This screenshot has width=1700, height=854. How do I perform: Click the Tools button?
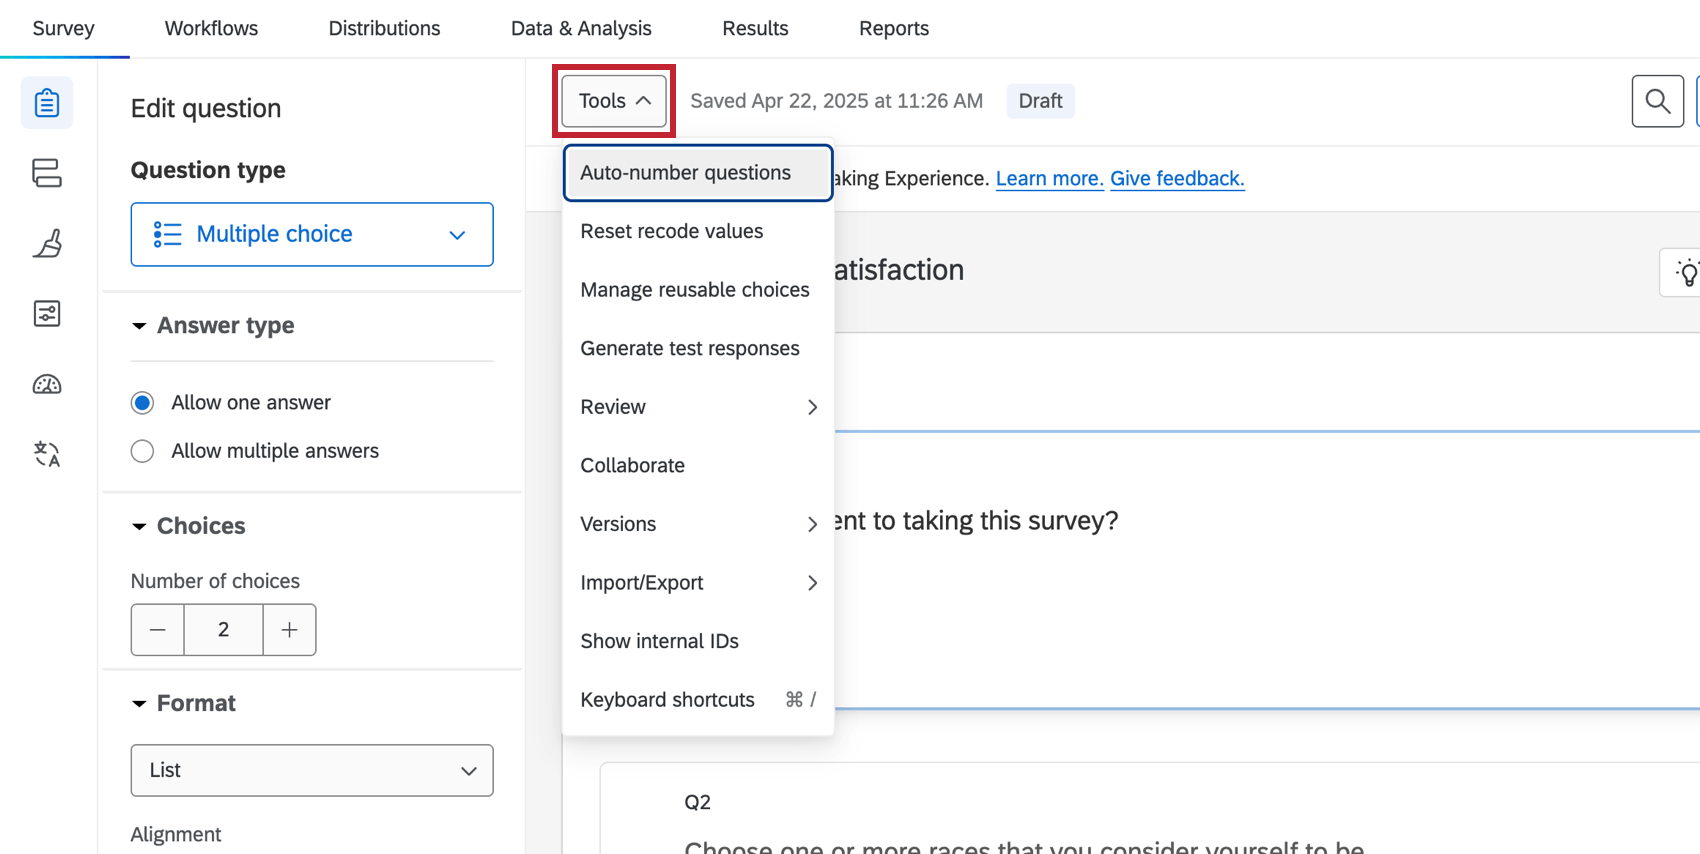614,101
